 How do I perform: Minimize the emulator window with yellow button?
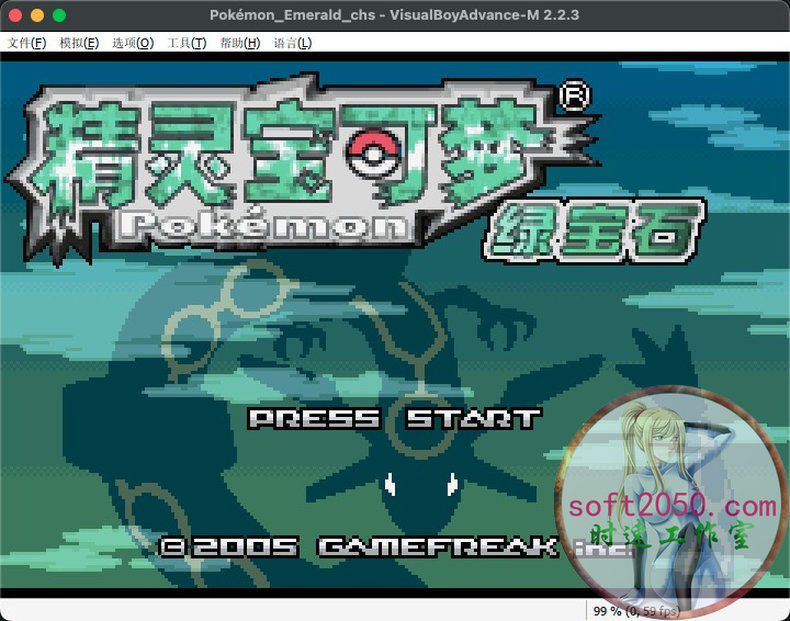(x=37, y=15)
